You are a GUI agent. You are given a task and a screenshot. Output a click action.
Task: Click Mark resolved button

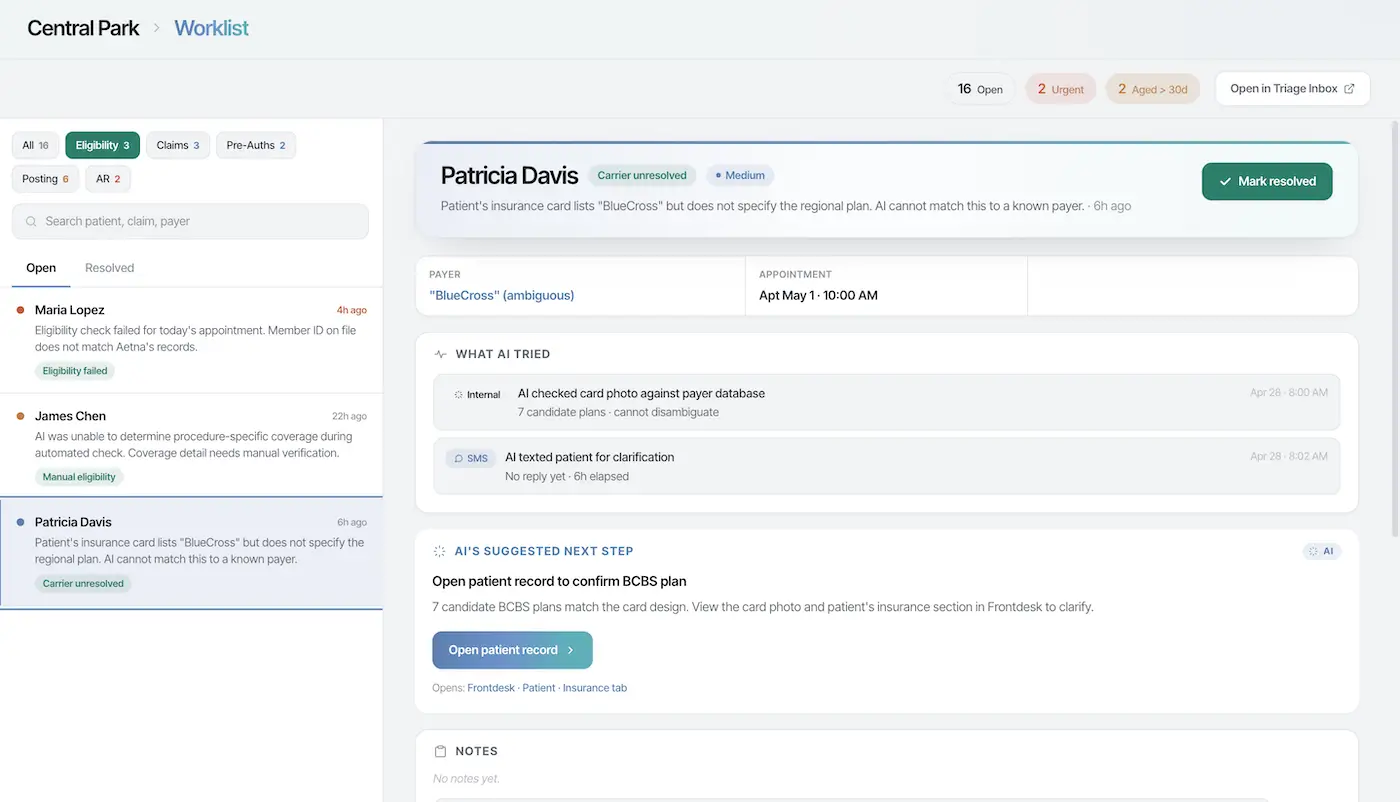[x=1267, y=181]
